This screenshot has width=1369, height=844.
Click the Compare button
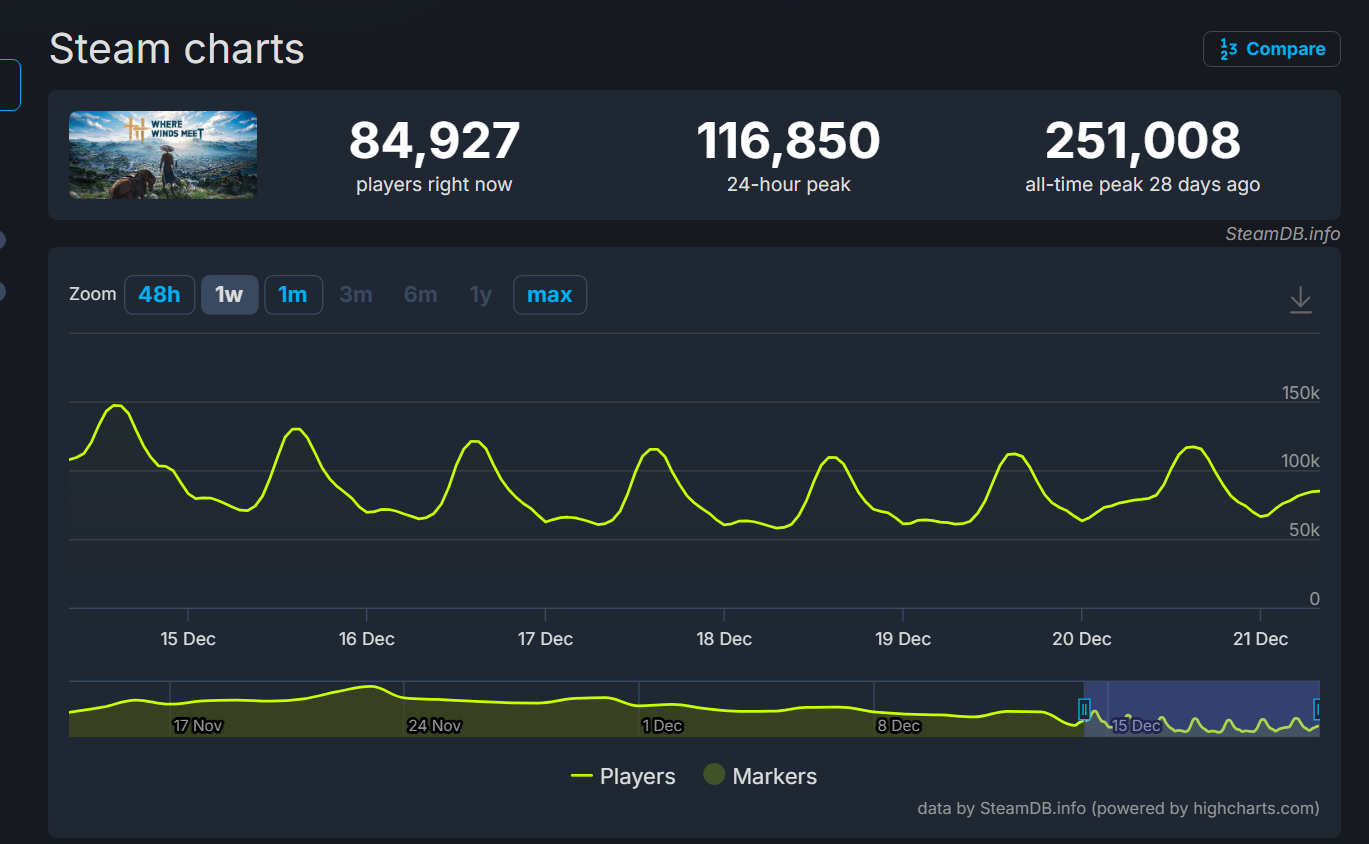point(1272,49)
